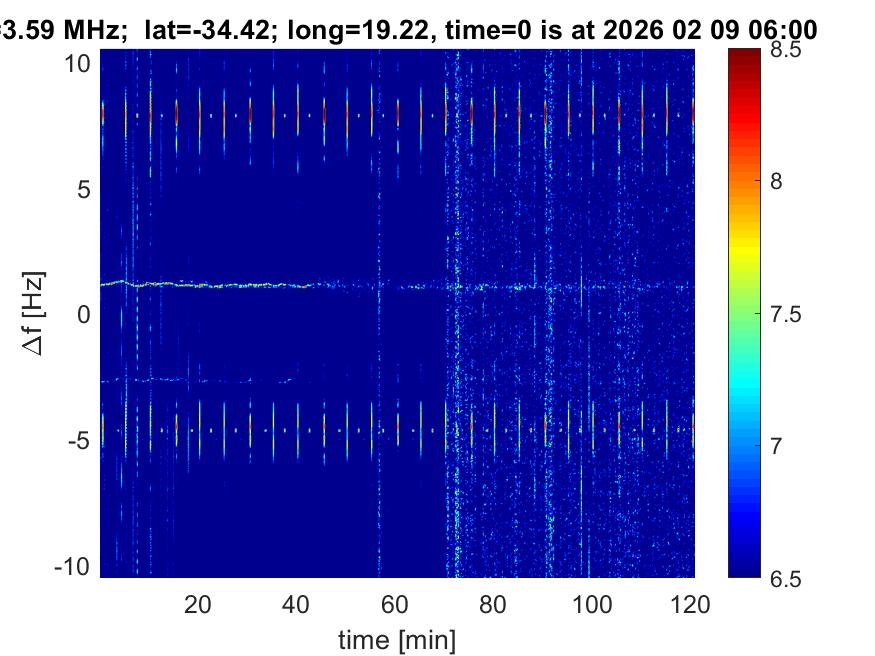Click the y-axis tick label 10
875x656 pixels.
click(78, 63)
